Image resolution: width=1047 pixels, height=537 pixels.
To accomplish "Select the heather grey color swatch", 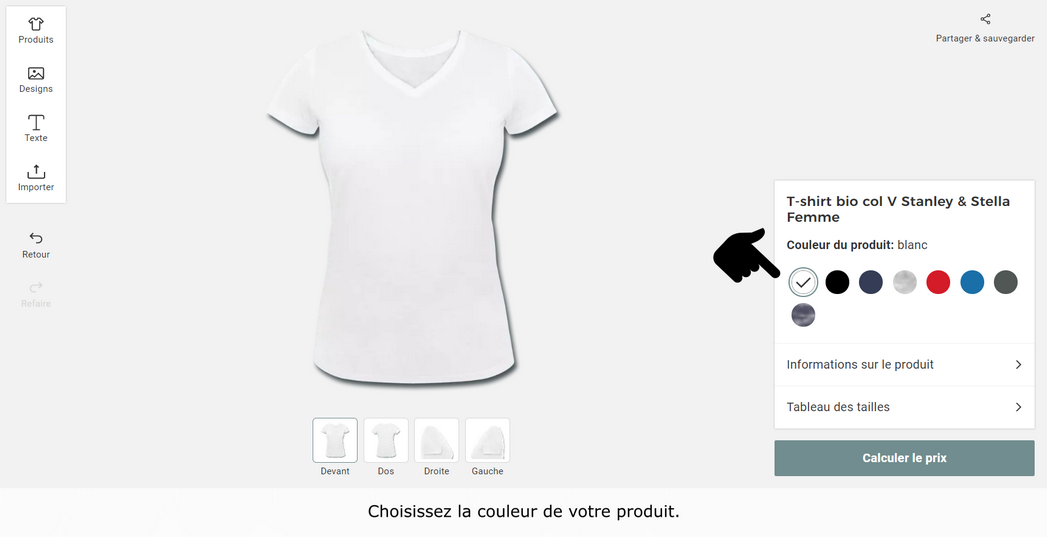I will coord(905,283).
